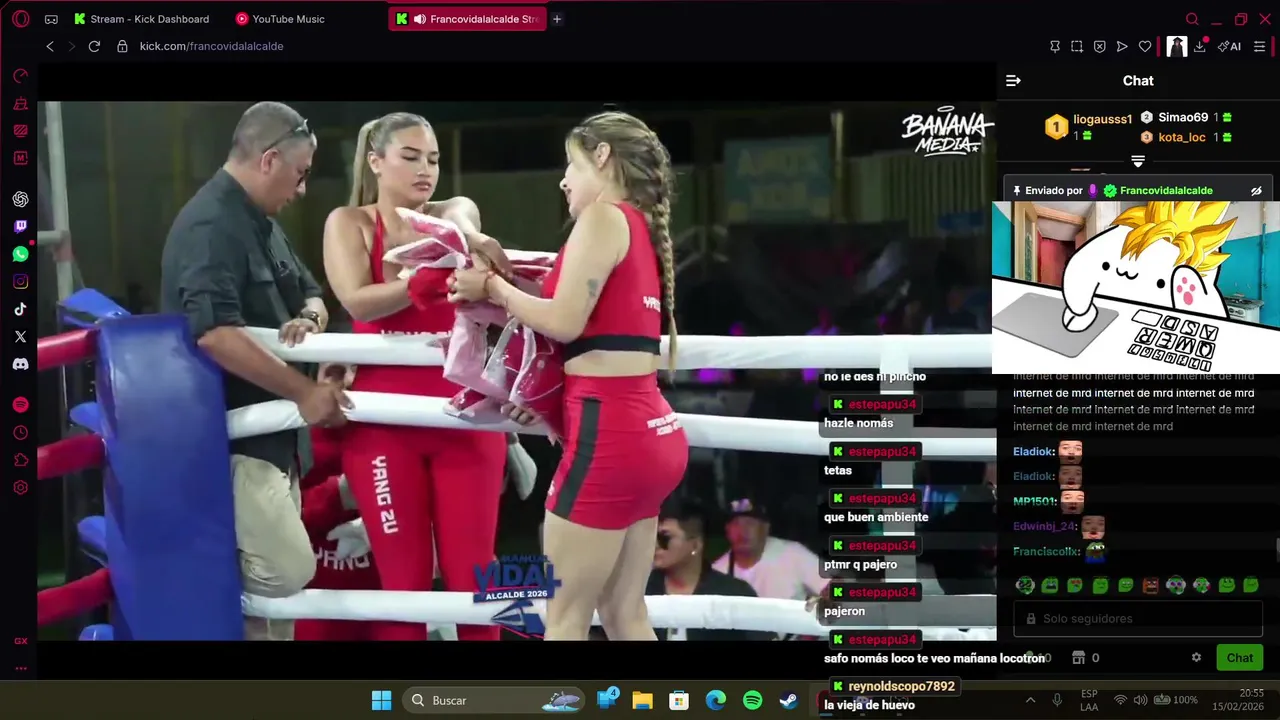1280x720 pixels.
Task: Open the browser profile avatar
Action: [x=1177, y=46]
